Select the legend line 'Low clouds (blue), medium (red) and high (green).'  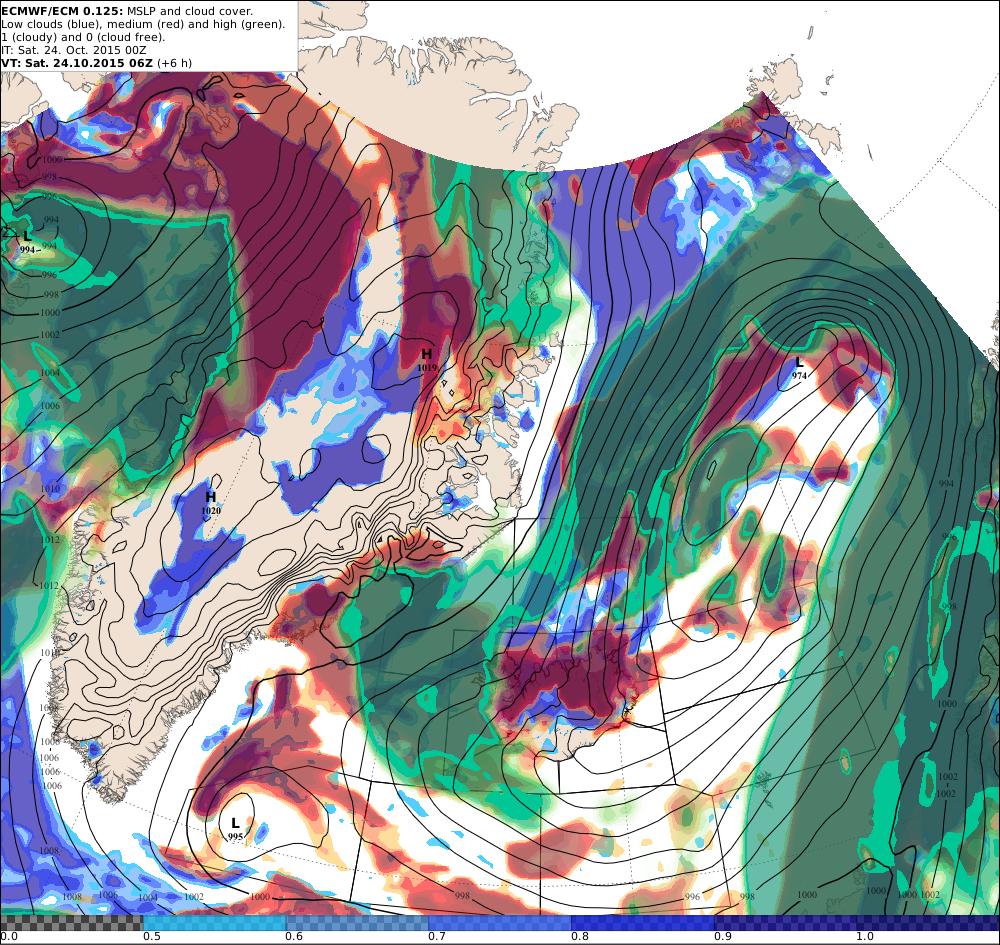tap(143, 24)
